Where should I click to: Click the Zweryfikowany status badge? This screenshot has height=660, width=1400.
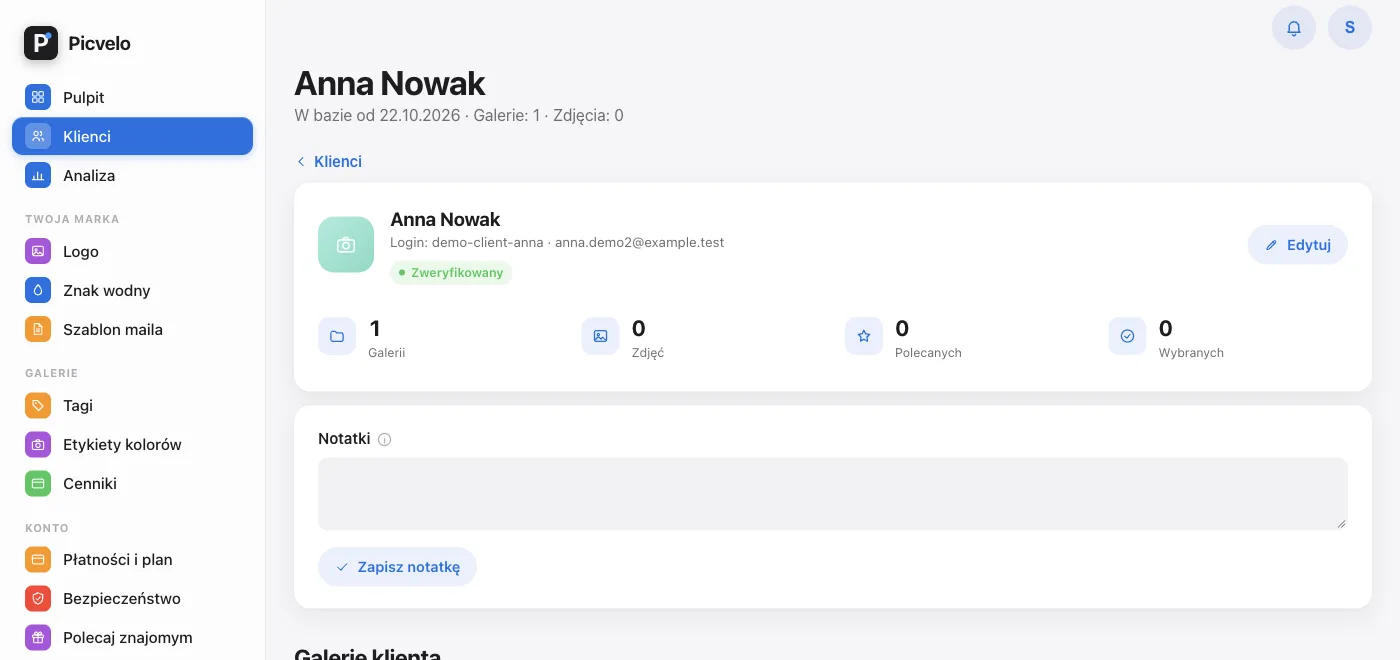point(451,272)
